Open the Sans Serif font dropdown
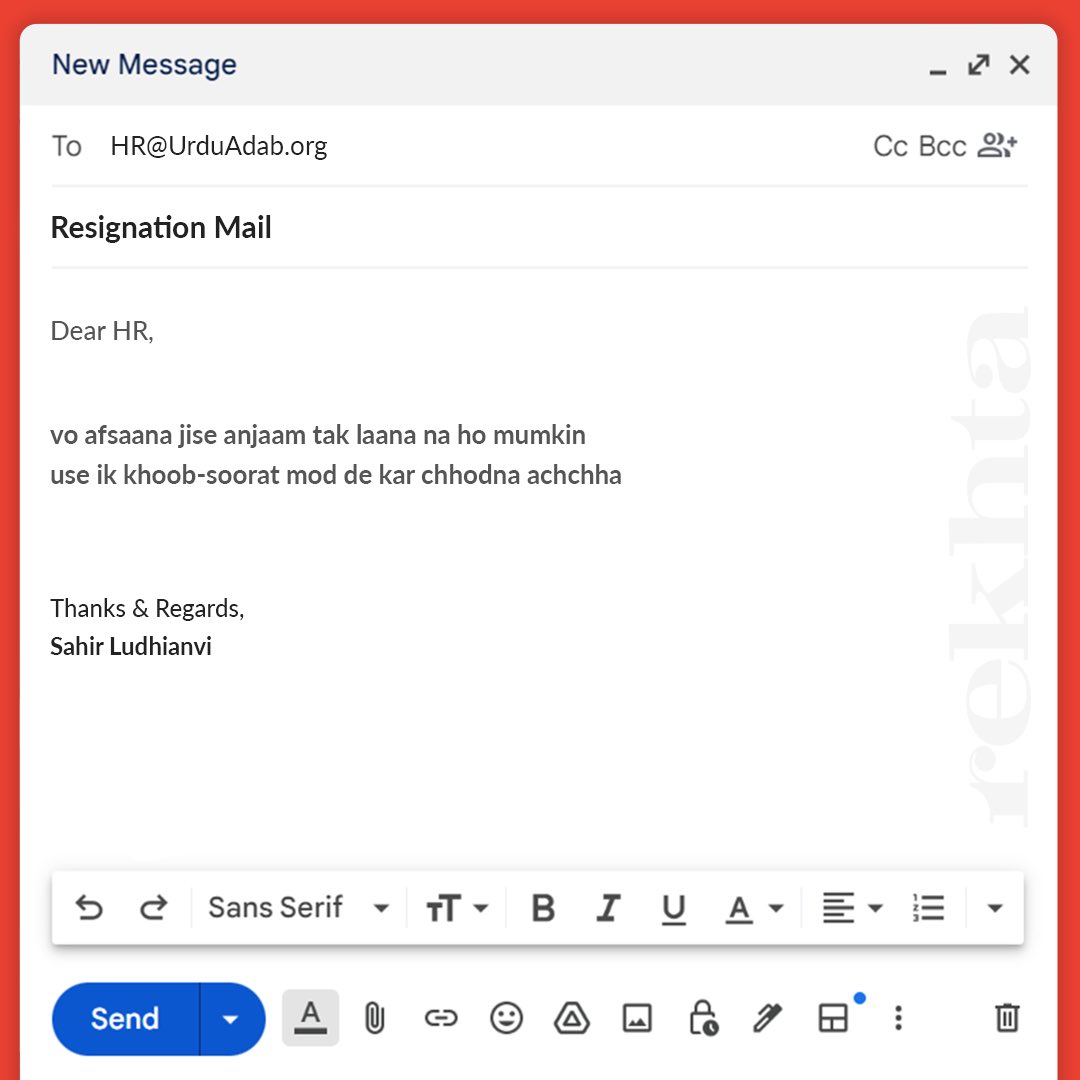This screenshot has width=1080, height=1080. click(x=299, y=908)
